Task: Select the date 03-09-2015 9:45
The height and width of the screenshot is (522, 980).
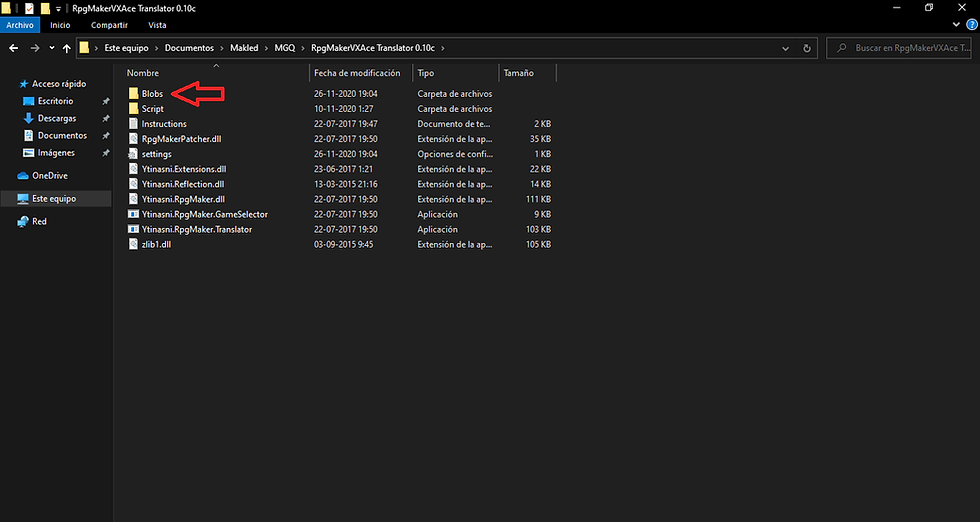Action: coord(343,244)
